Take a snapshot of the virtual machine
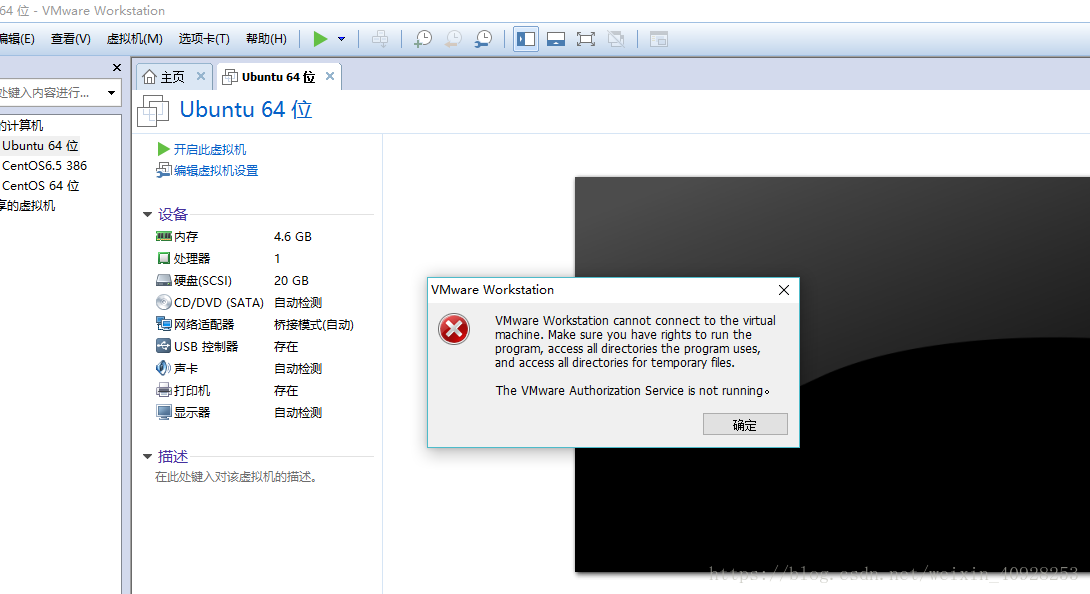The height and width of the screenshot is (594, 1090). click(423, 39)
